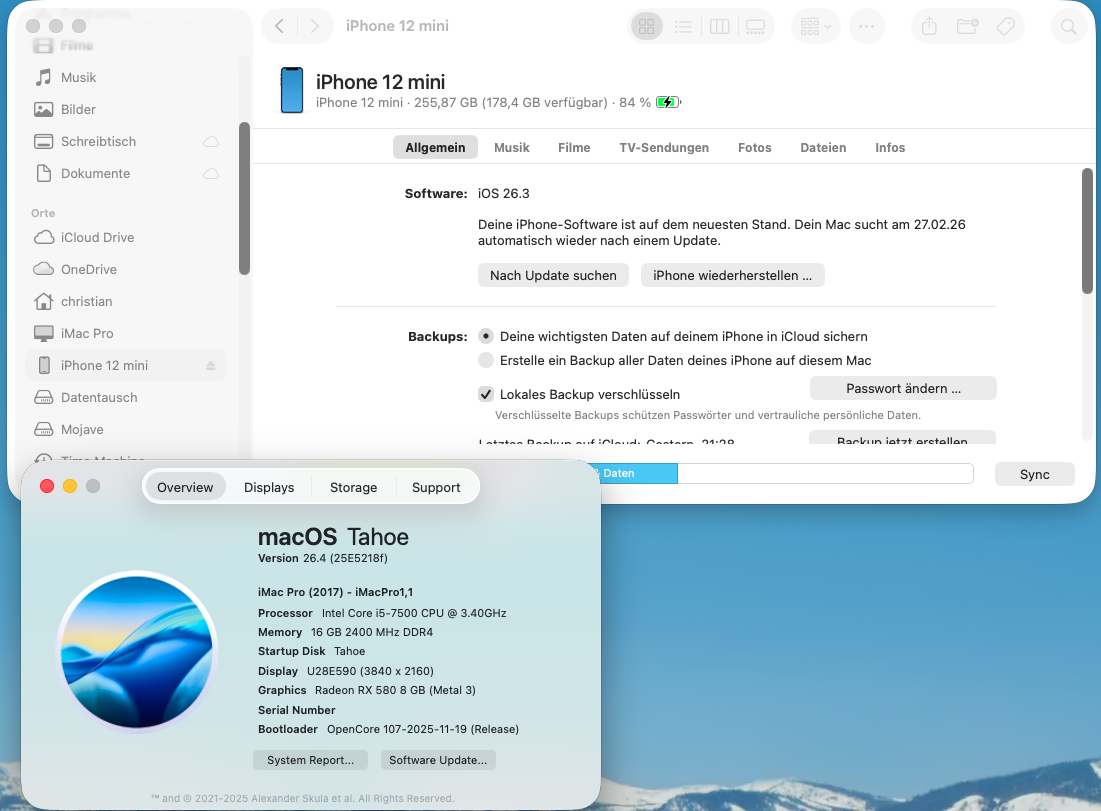Toggle Lokales Backup verschlüsseln checkbox

[x=486, y=394]
